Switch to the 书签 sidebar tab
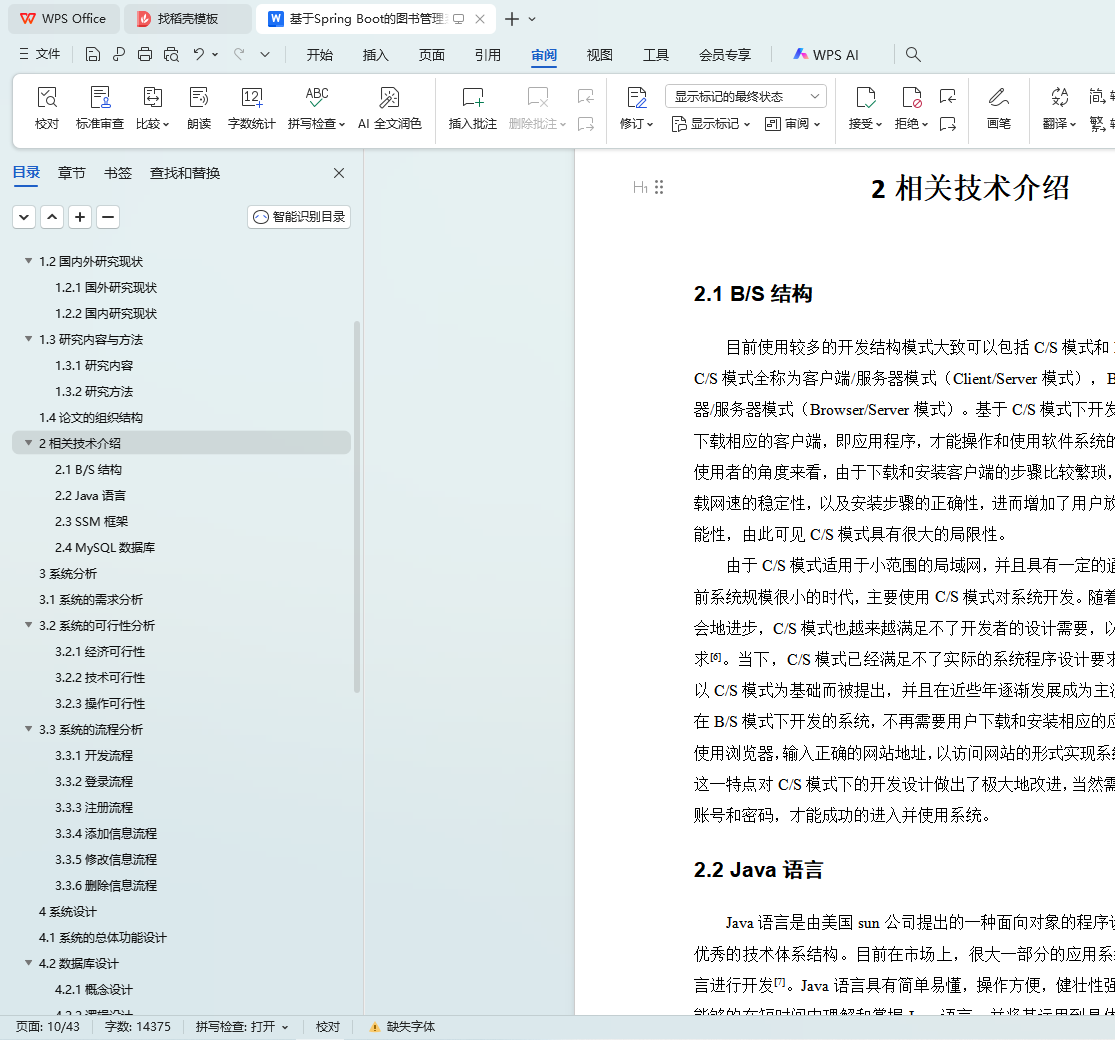The width and height of the screenshot is (1115, 1040). (x=117, y=173)
